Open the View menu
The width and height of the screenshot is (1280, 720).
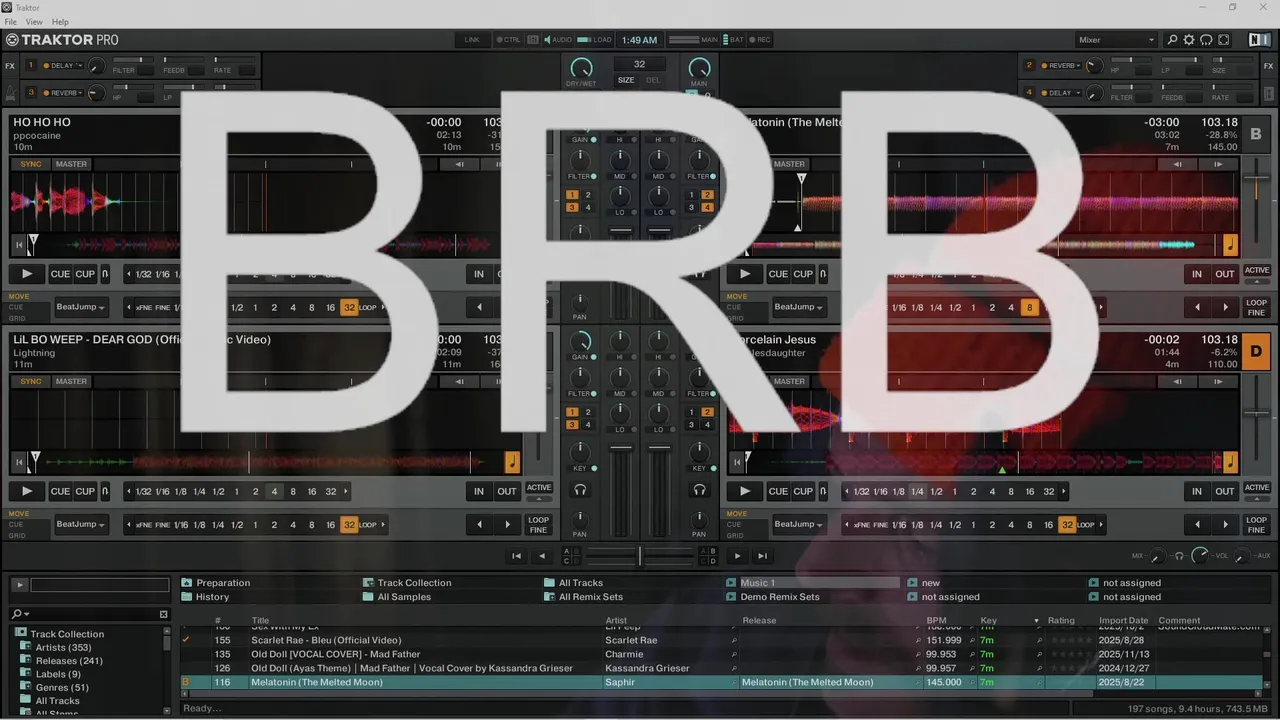(x=33, y=21)
